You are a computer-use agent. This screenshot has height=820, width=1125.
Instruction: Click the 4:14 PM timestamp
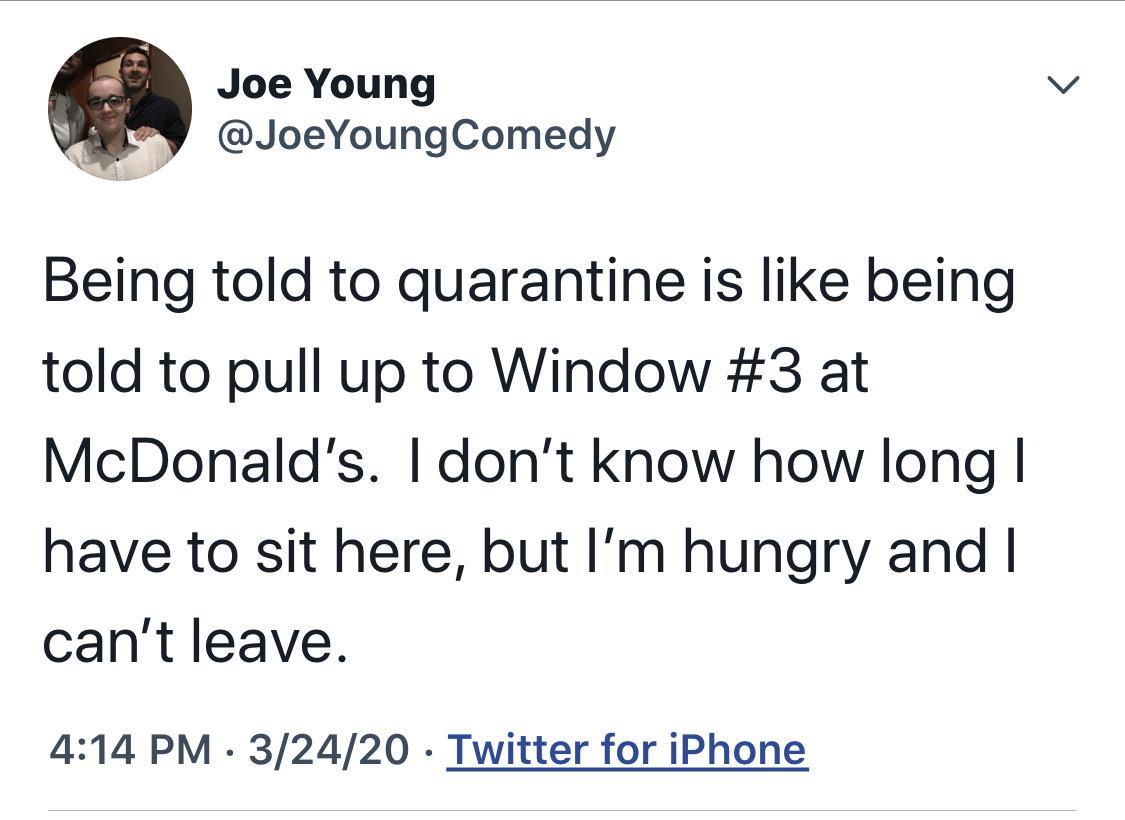click(x=130, y=749)
